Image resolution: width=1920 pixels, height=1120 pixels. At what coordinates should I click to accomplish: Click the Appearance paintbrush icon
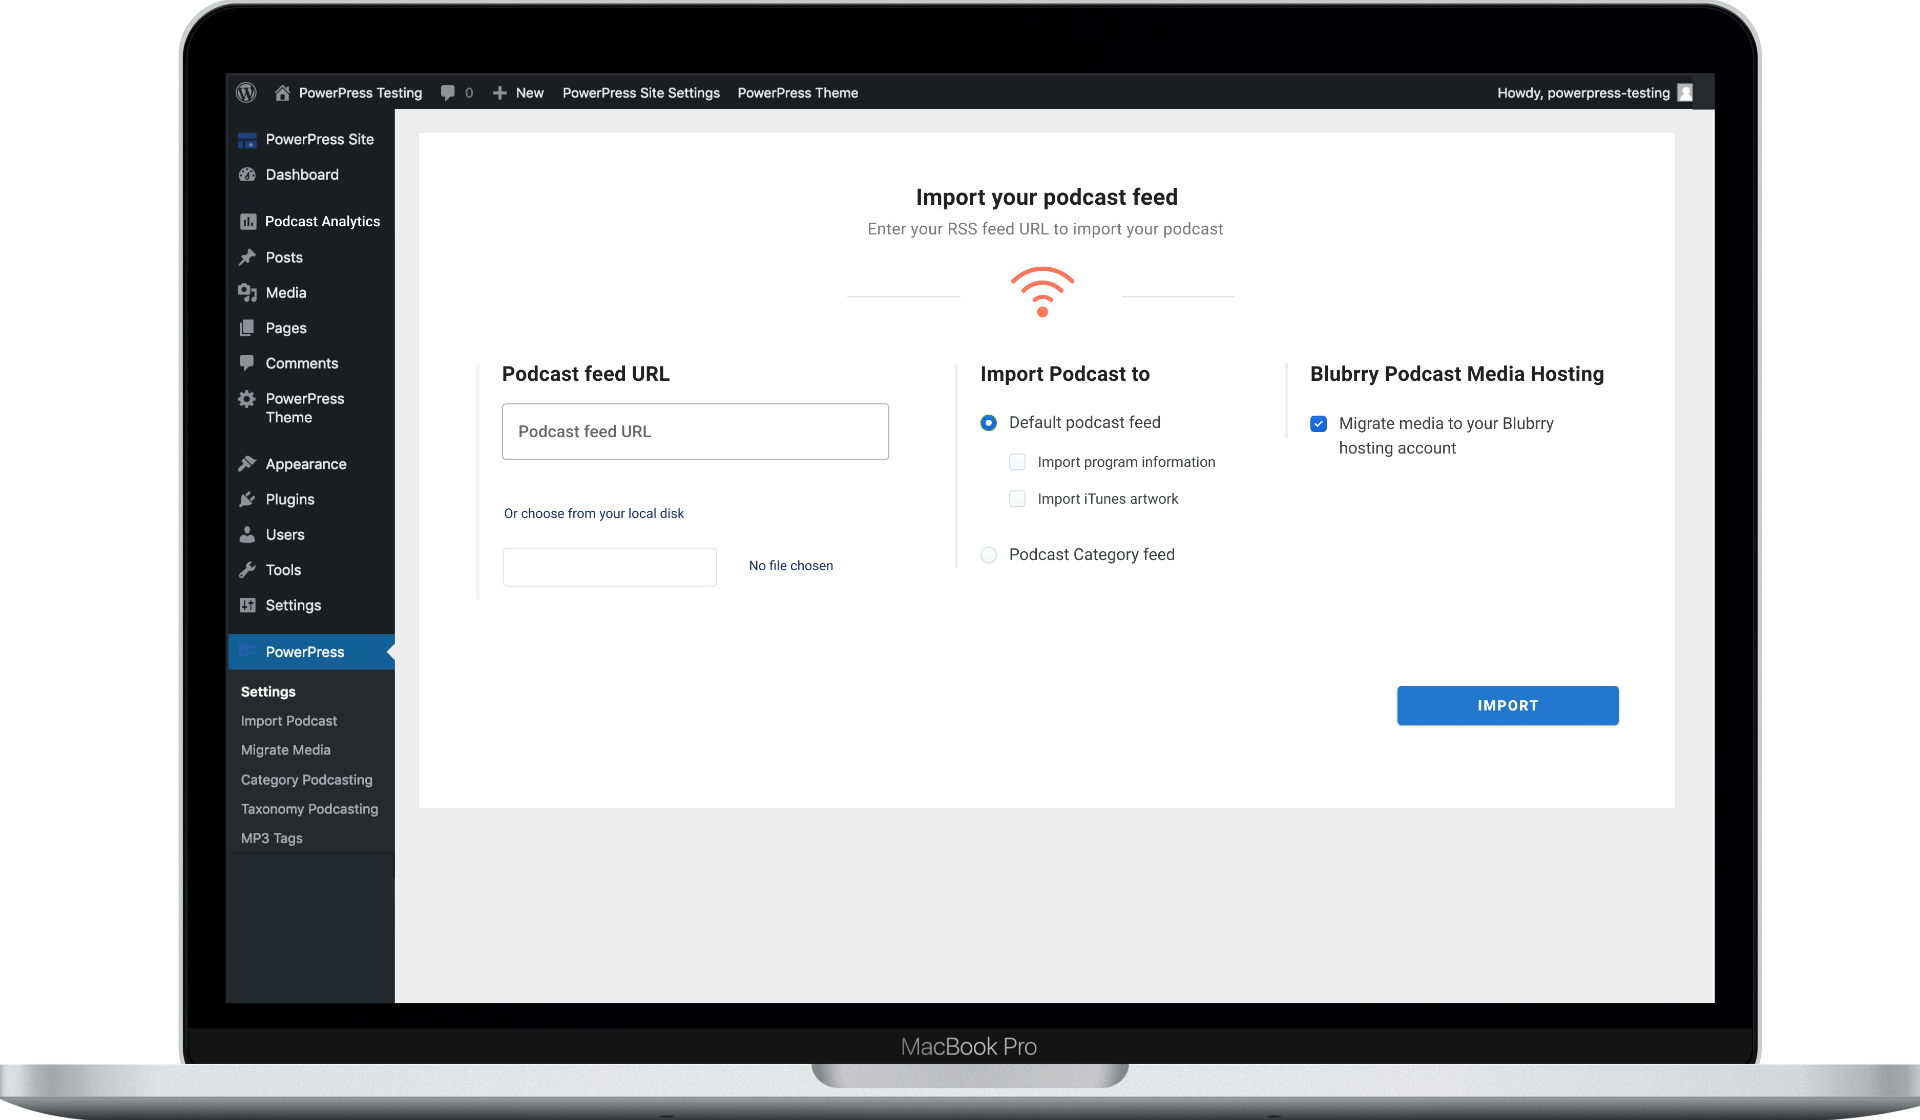pyautogui.click(x=247, y=464)
